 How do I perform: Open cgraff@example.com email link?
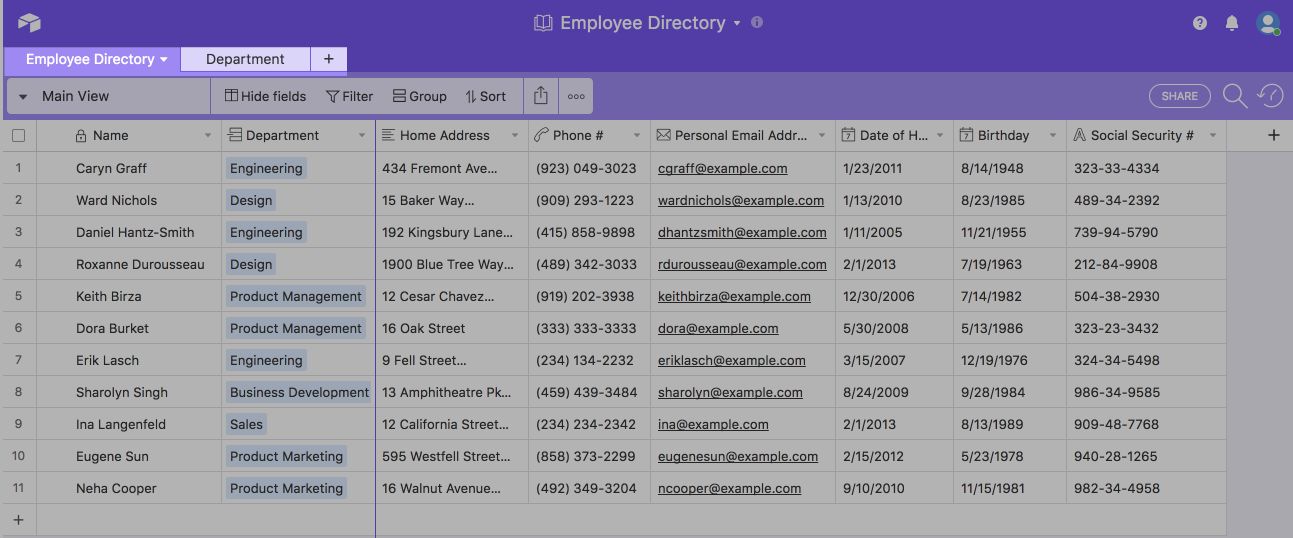722,168
